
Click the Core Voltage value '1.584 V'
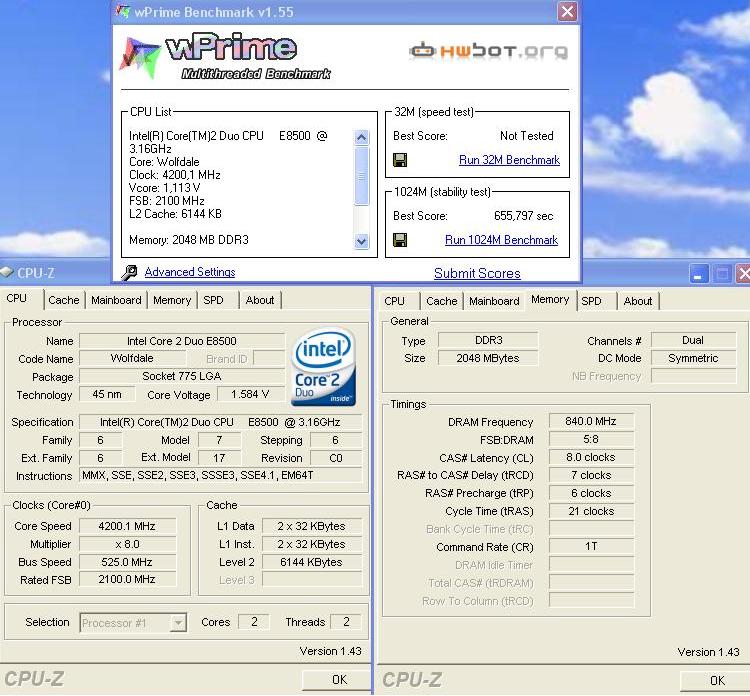(250, 395)
